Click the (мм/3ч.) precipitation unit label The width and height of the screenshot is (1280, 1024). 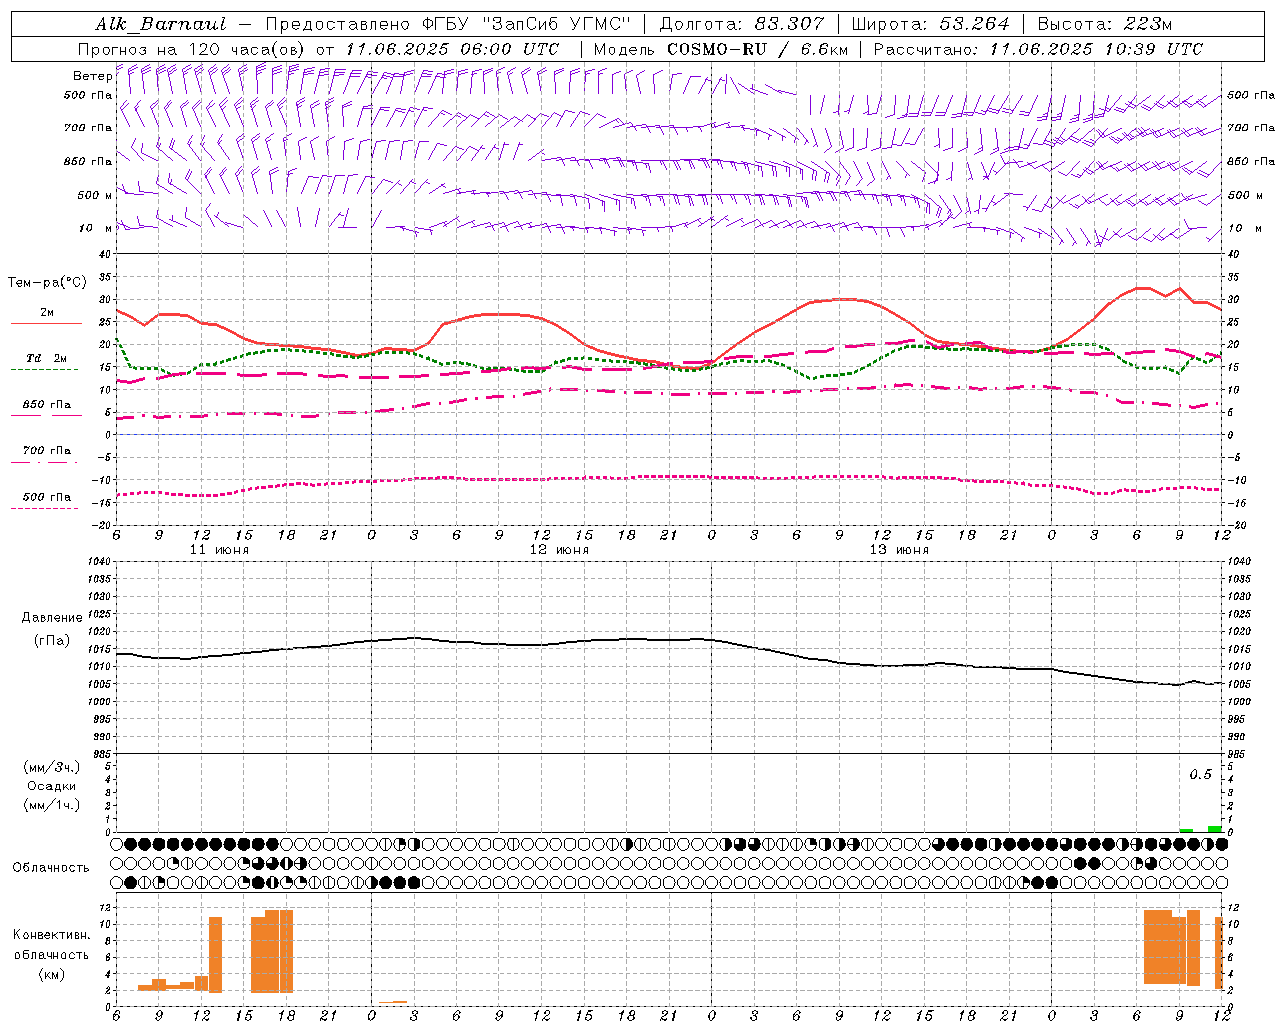tap(52, 767)
